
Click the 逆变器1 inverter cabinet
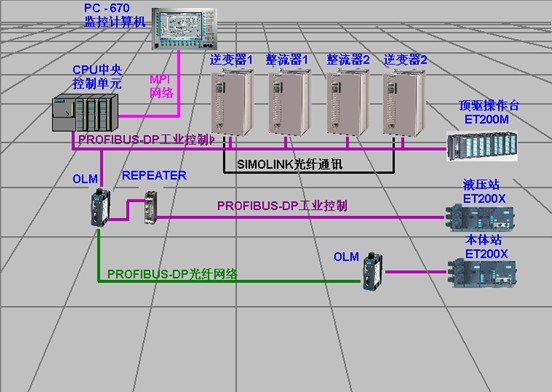pyautogui.click(x=232, y=102)
